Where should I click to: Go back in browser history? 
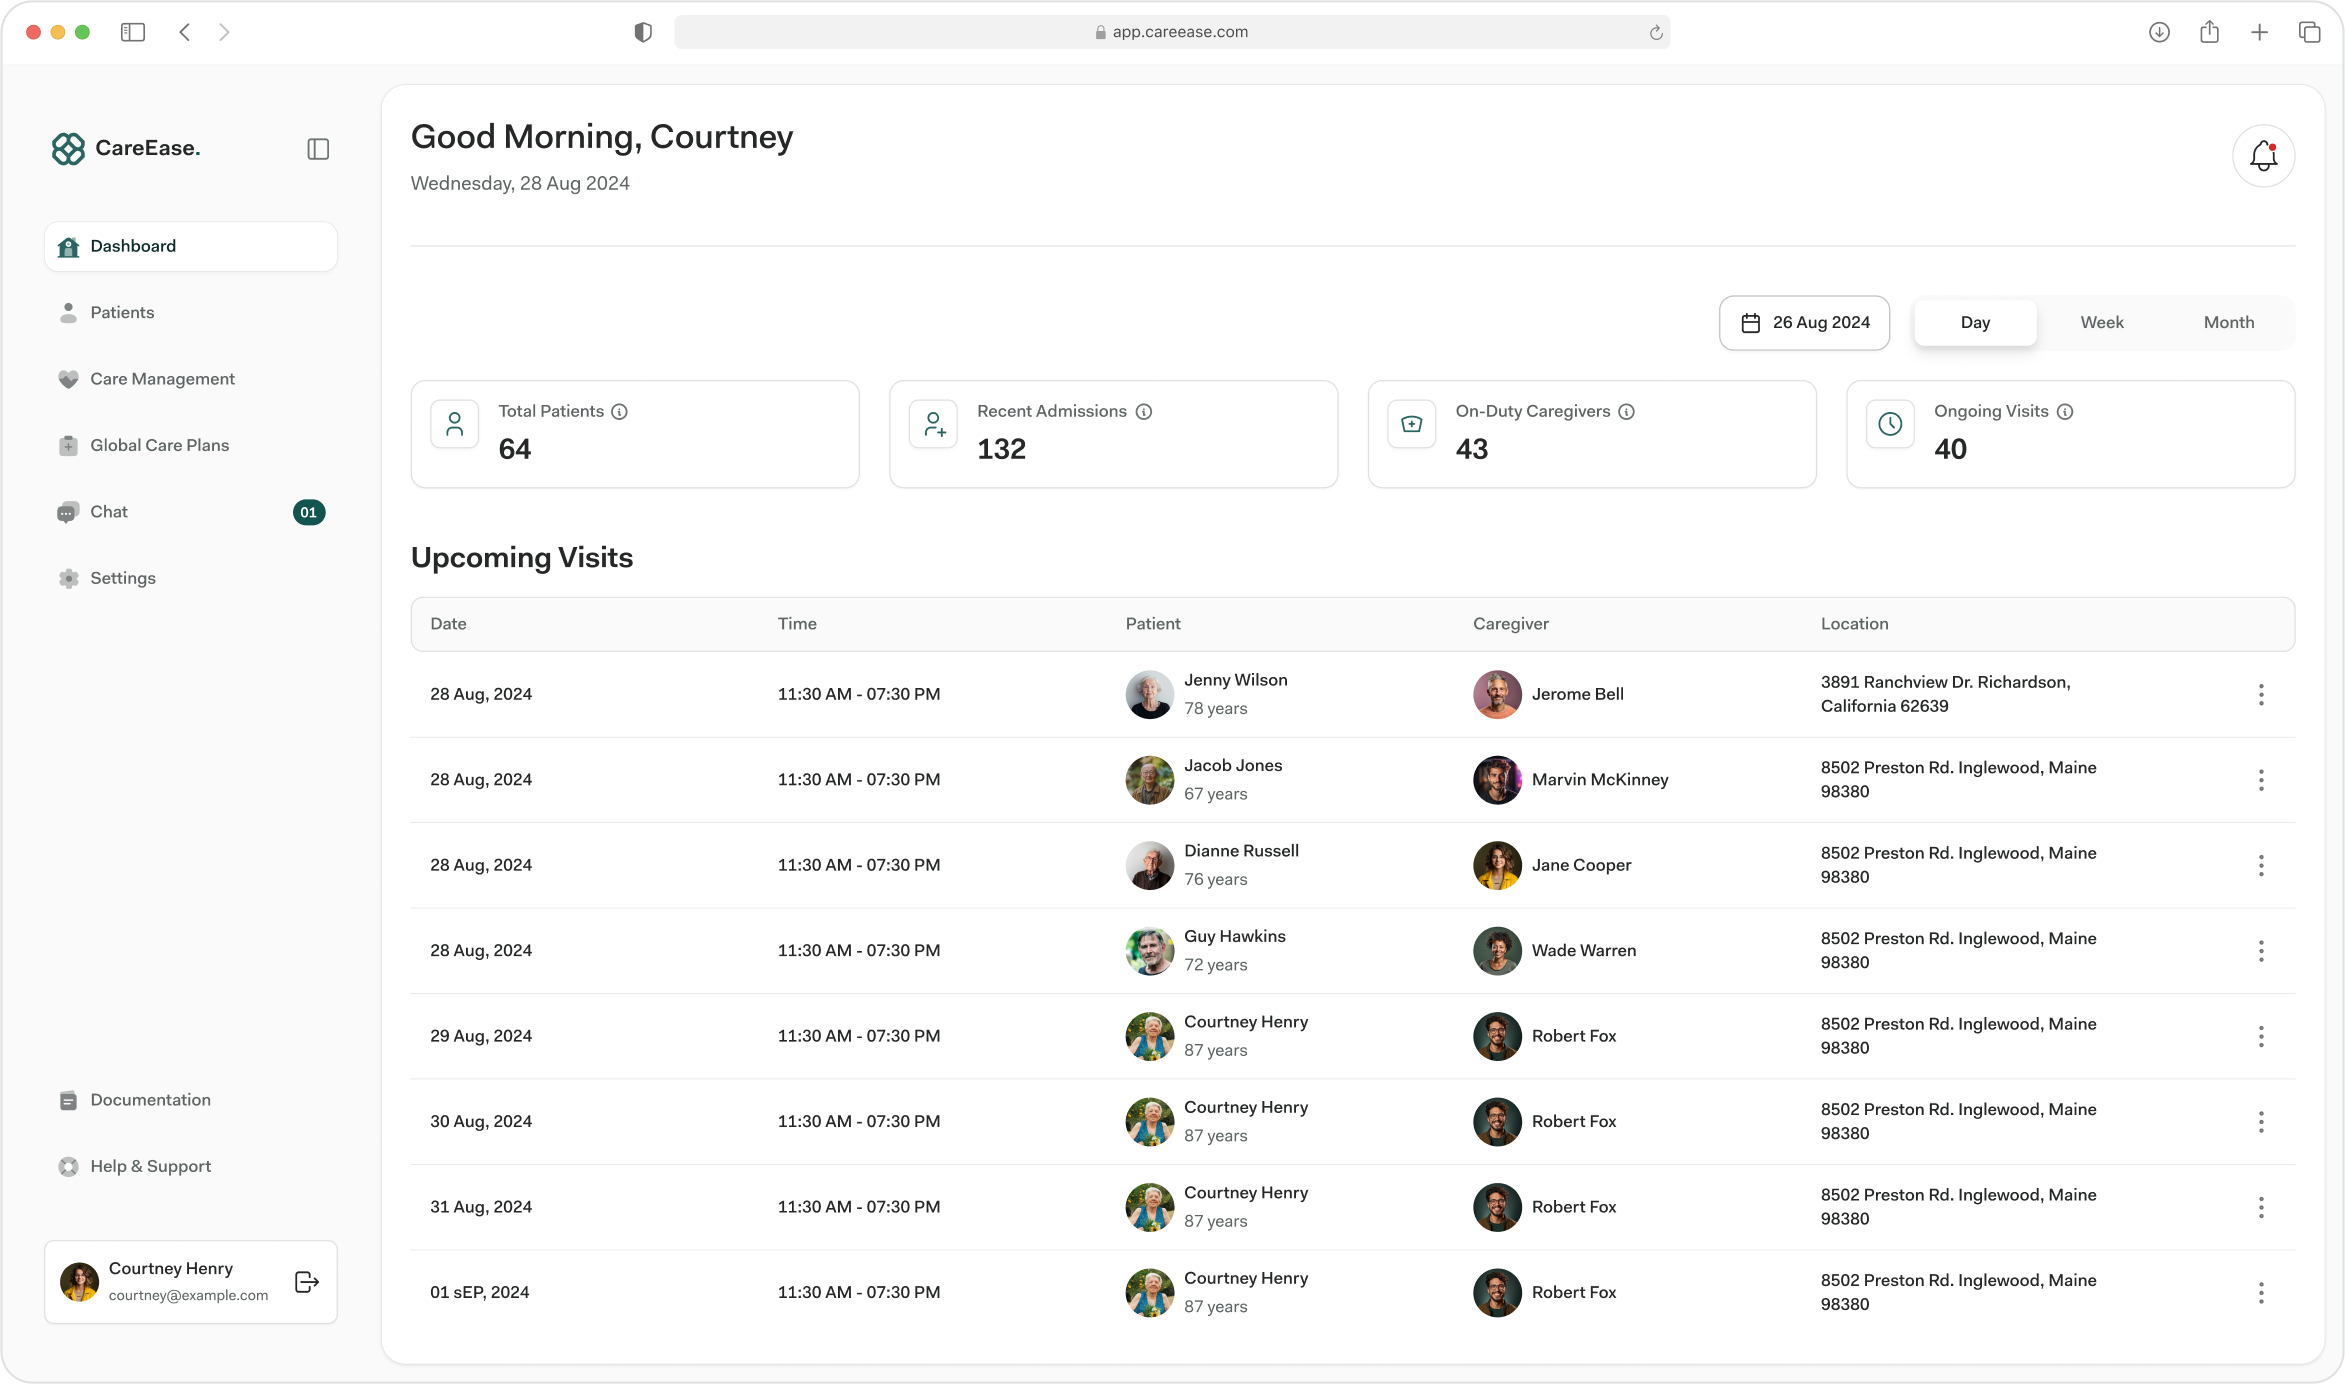(x=185, y=32)
